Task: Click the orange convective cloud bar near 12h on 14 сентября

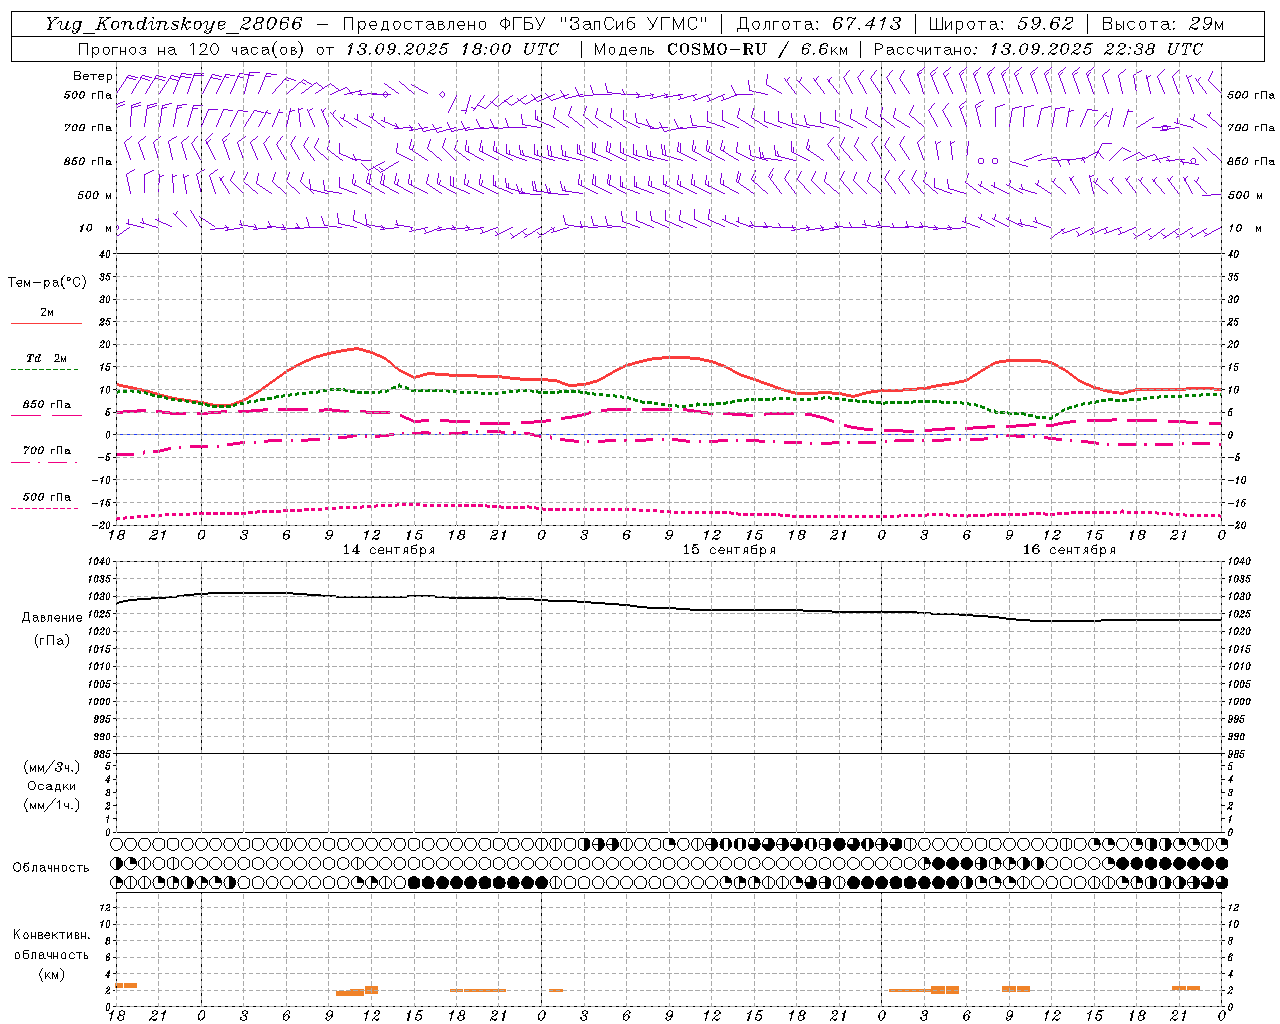Action: (x=371, y=989)
